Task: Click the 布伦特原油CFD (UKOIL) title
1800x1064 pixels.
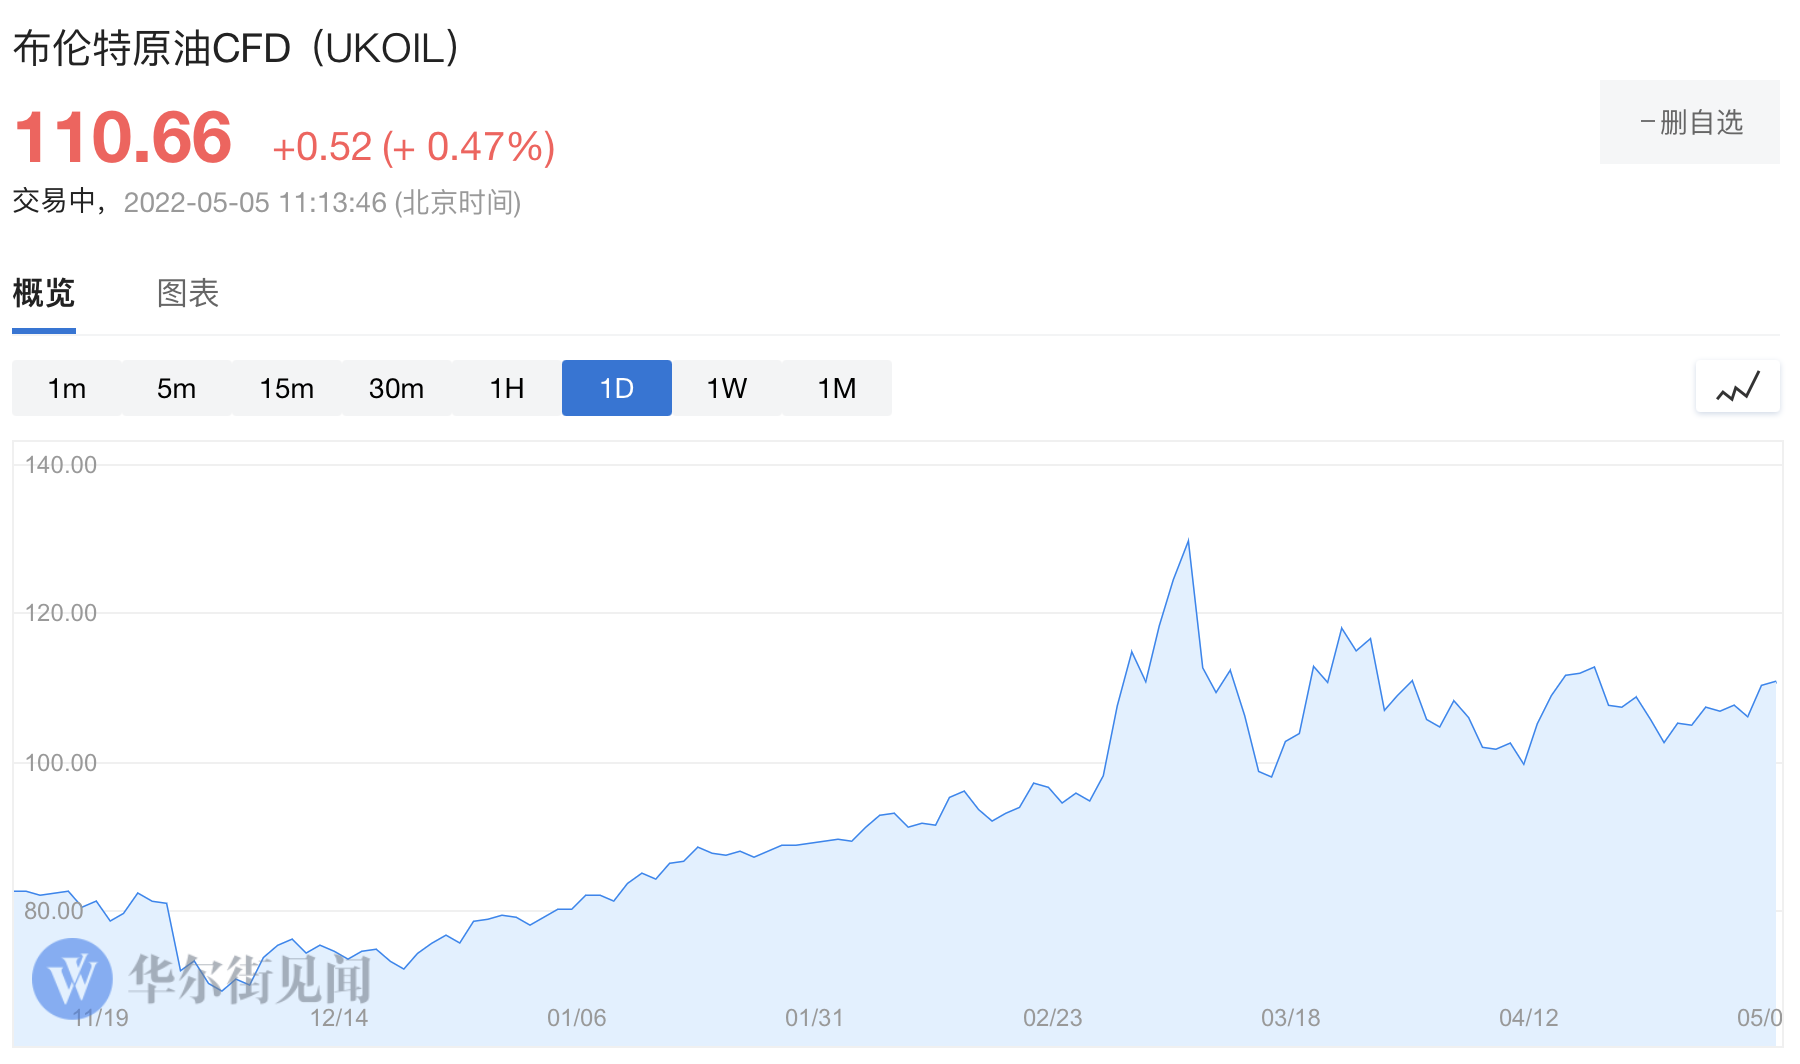Action: tap(236, 48)
